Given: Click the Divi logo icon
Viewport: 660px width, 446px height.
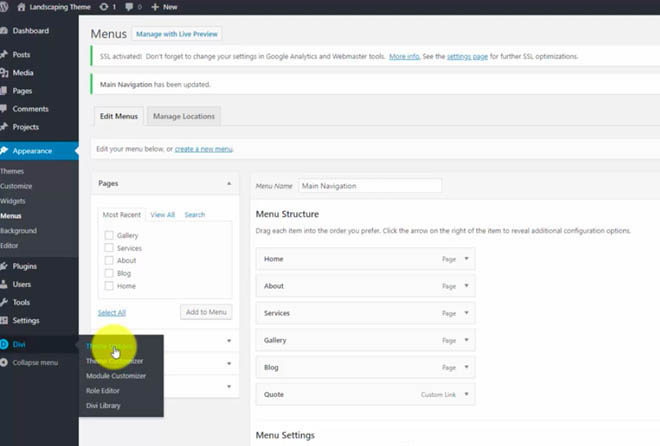Looking at the screenshot, I should (4, 344).
